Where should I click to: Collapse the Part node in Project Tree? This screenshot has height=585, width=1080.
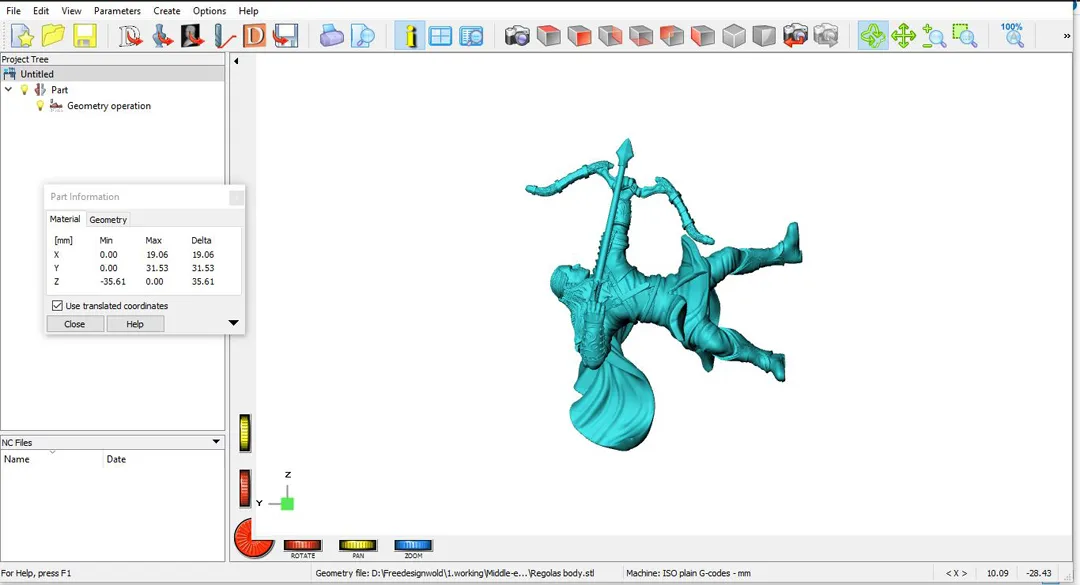click(8, 90)
